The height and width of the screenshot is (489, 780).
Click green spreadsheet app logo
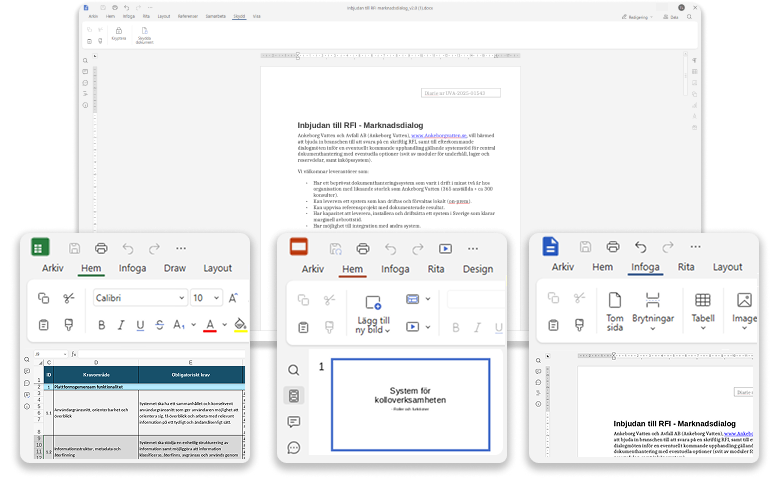tap(40, 247)
